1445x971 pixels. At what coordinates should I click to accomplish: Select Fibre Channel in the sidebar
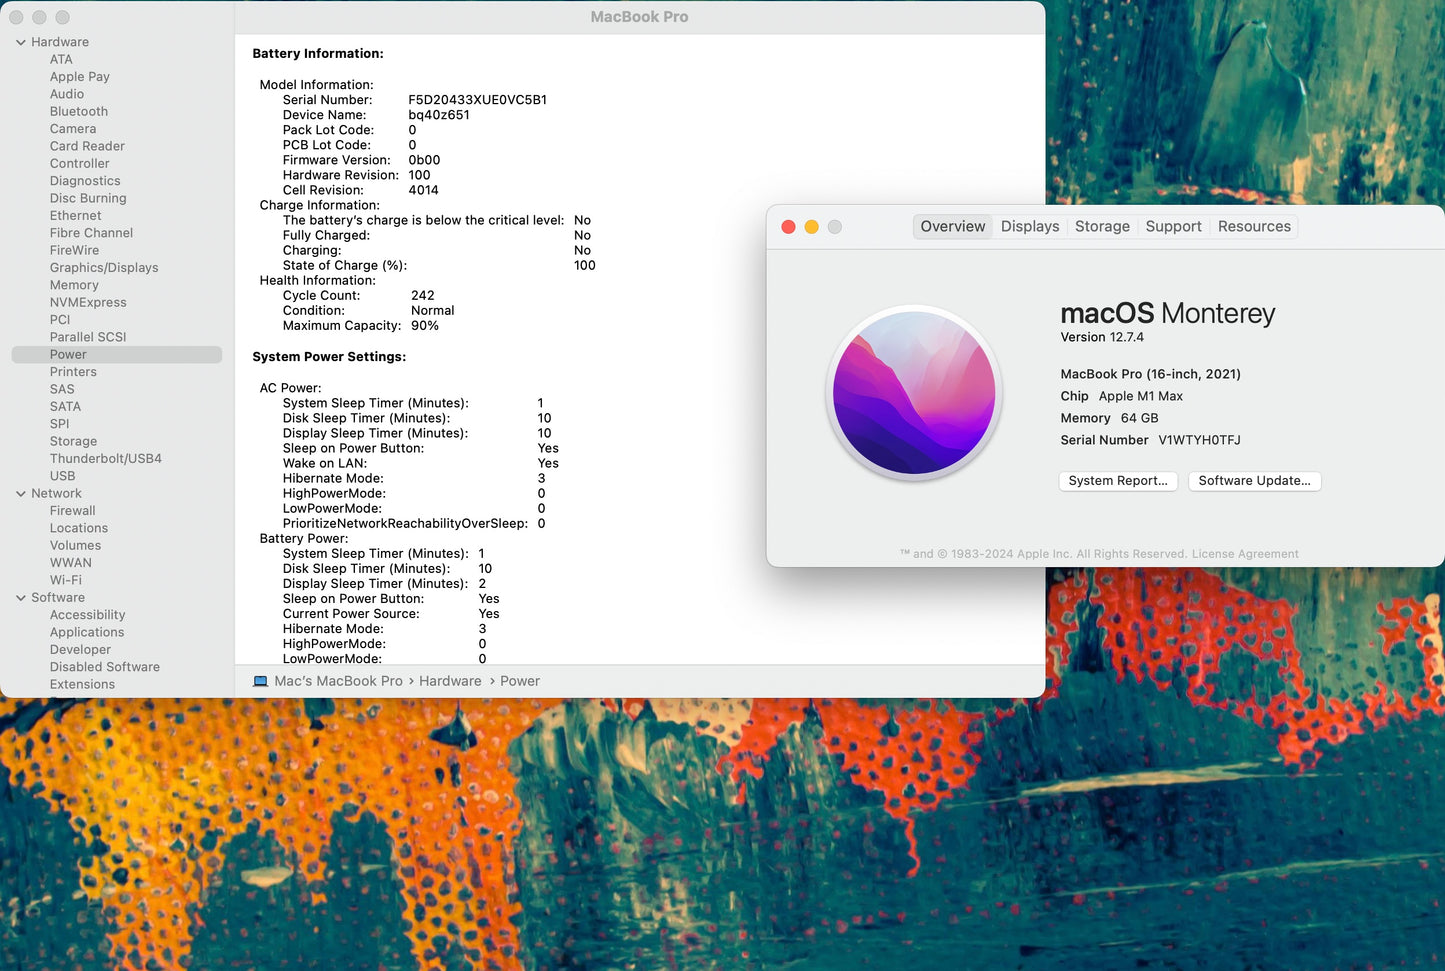click(91, 233)
